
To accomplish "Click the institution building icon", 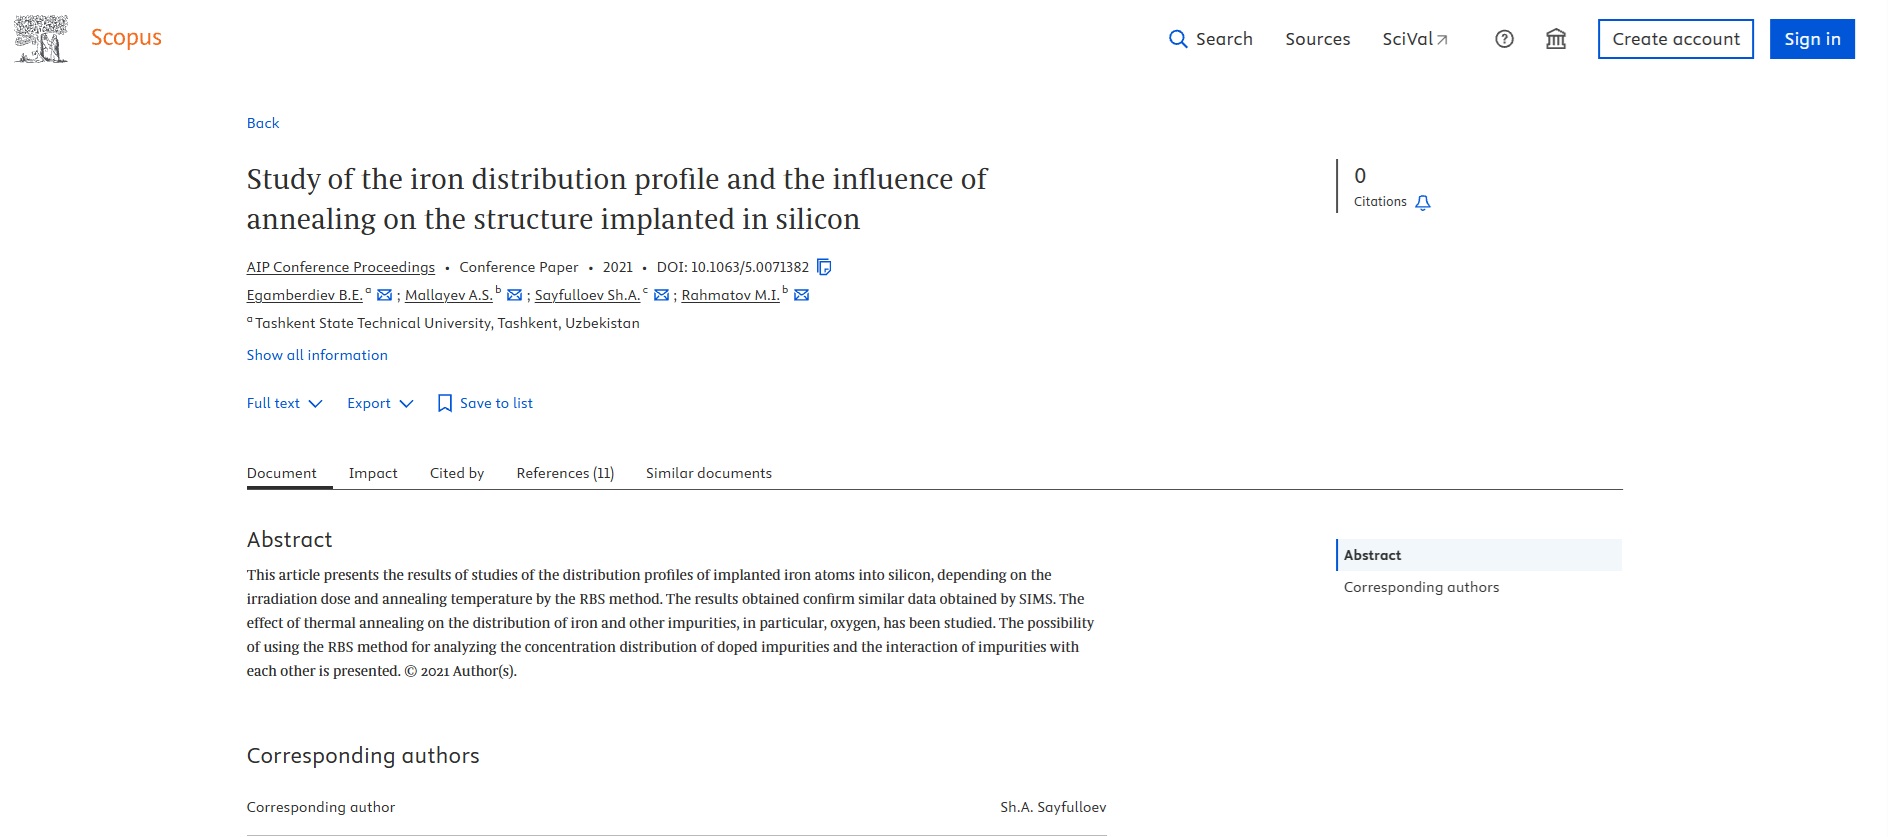I will click(x=1556, y=39).
